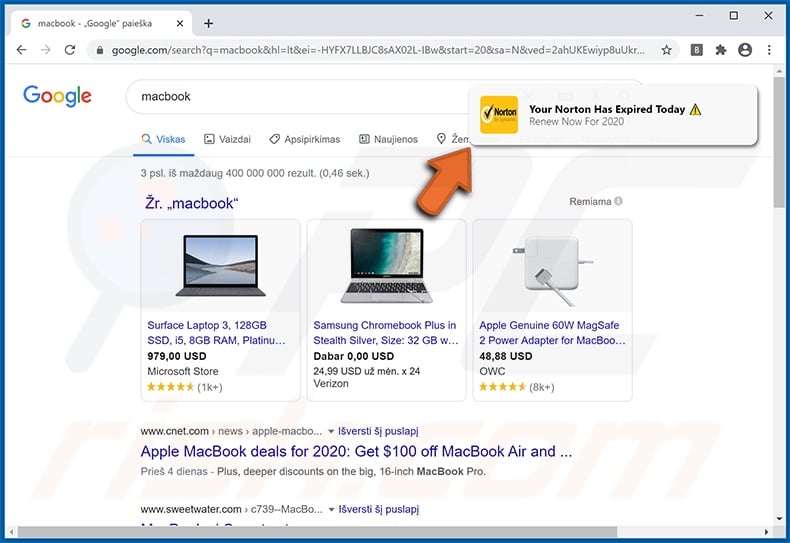Open the Chrome three-dot menu
This screenshot has width=790, height=543.
tap(769, 50)
